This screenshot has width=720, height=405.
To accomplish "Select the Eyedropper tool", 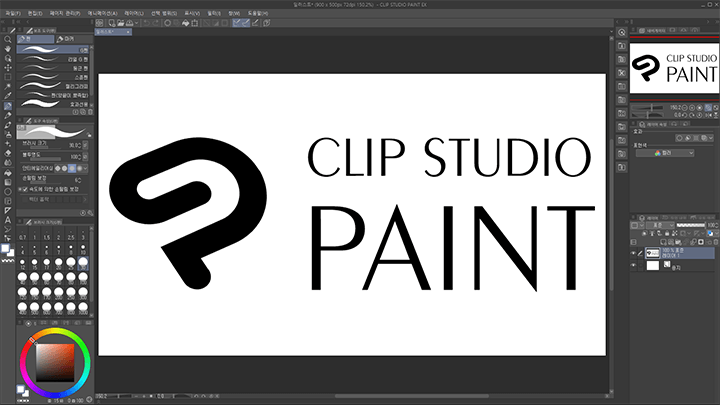I will [8, 96].
